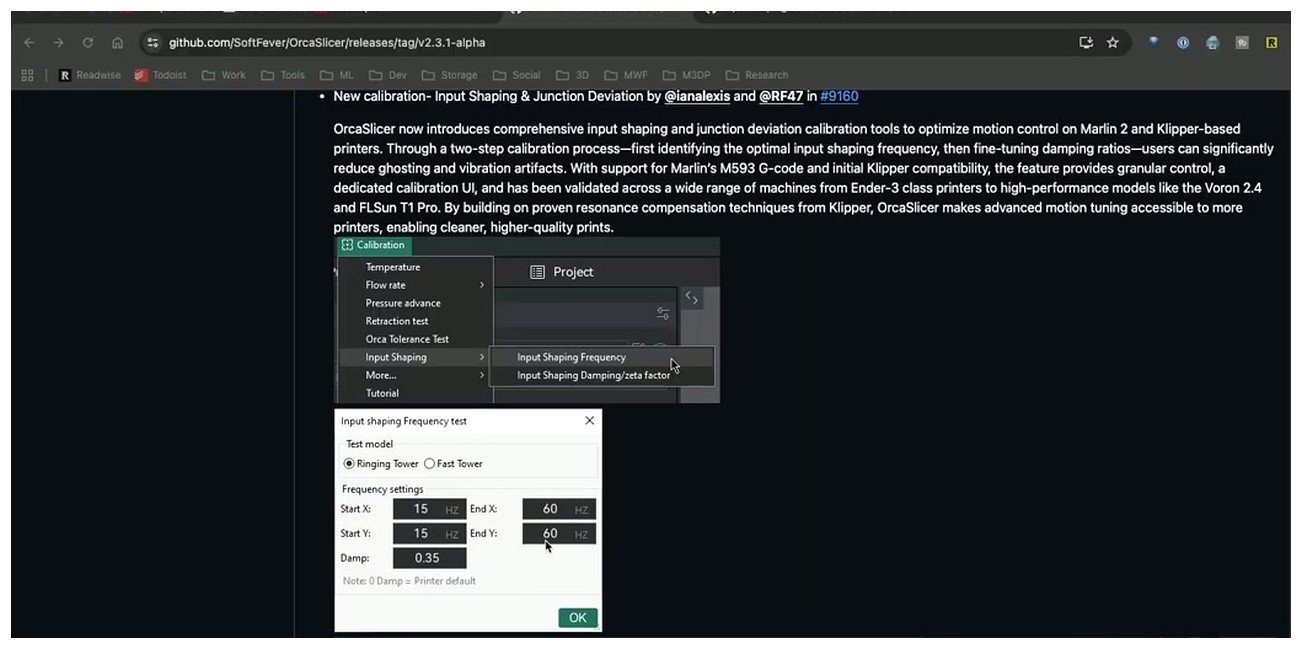Click OK in Input shaping dialog
Image resolution: width=1302 pixels, height=649 pixels.
(x=578, y=617)
